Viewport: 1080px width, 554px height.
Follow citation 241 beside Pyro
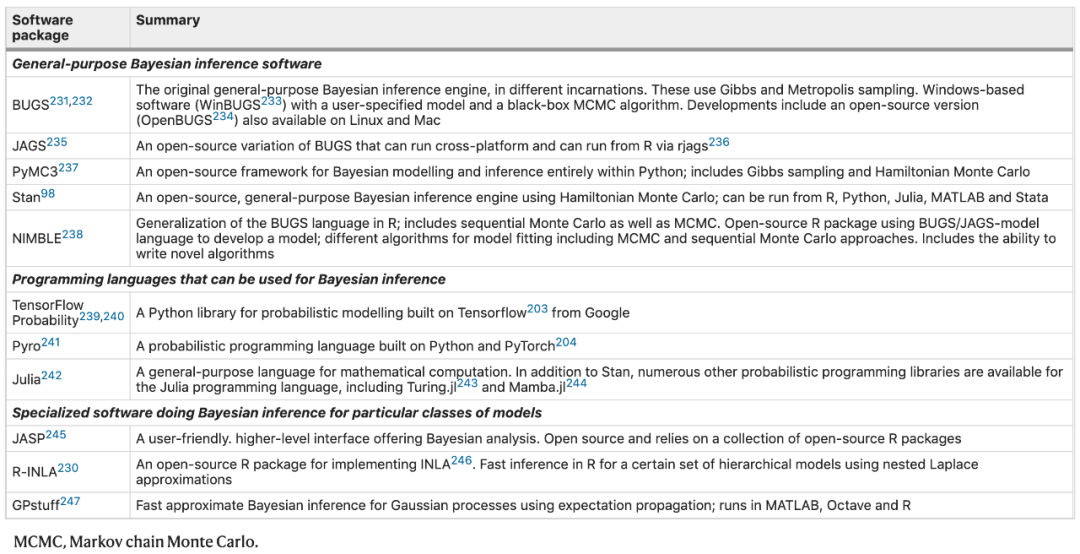click(x=51, y=343)
